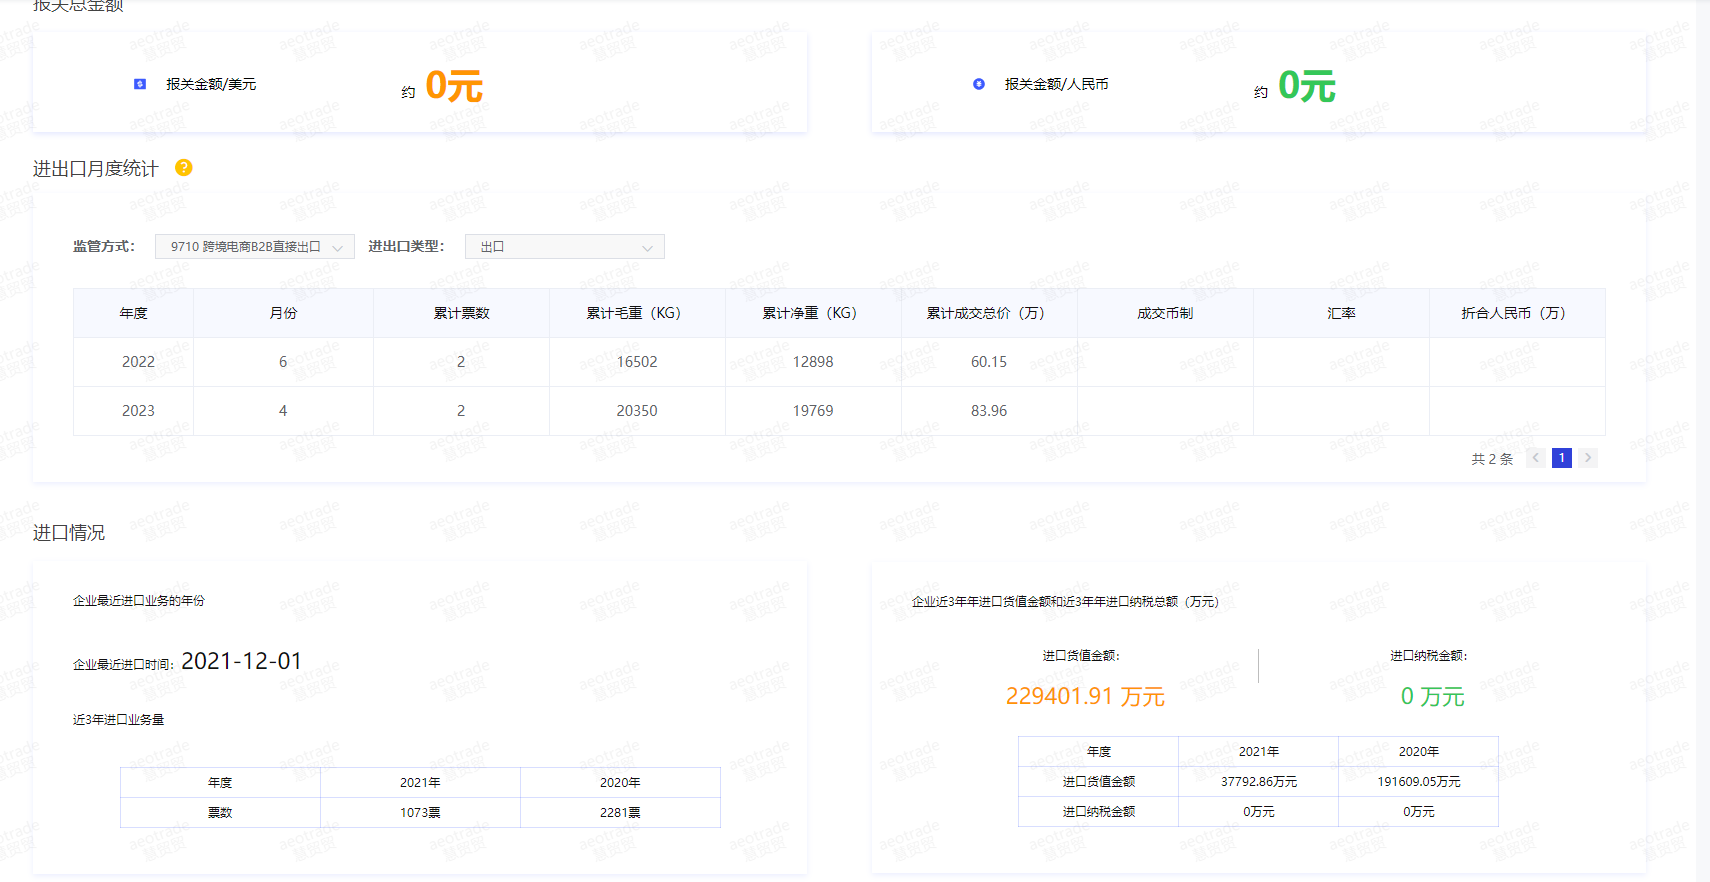Click the 进口货值金额 row label in table
The height and width of the screenshot is (882, 1710).
[1099, 782]
